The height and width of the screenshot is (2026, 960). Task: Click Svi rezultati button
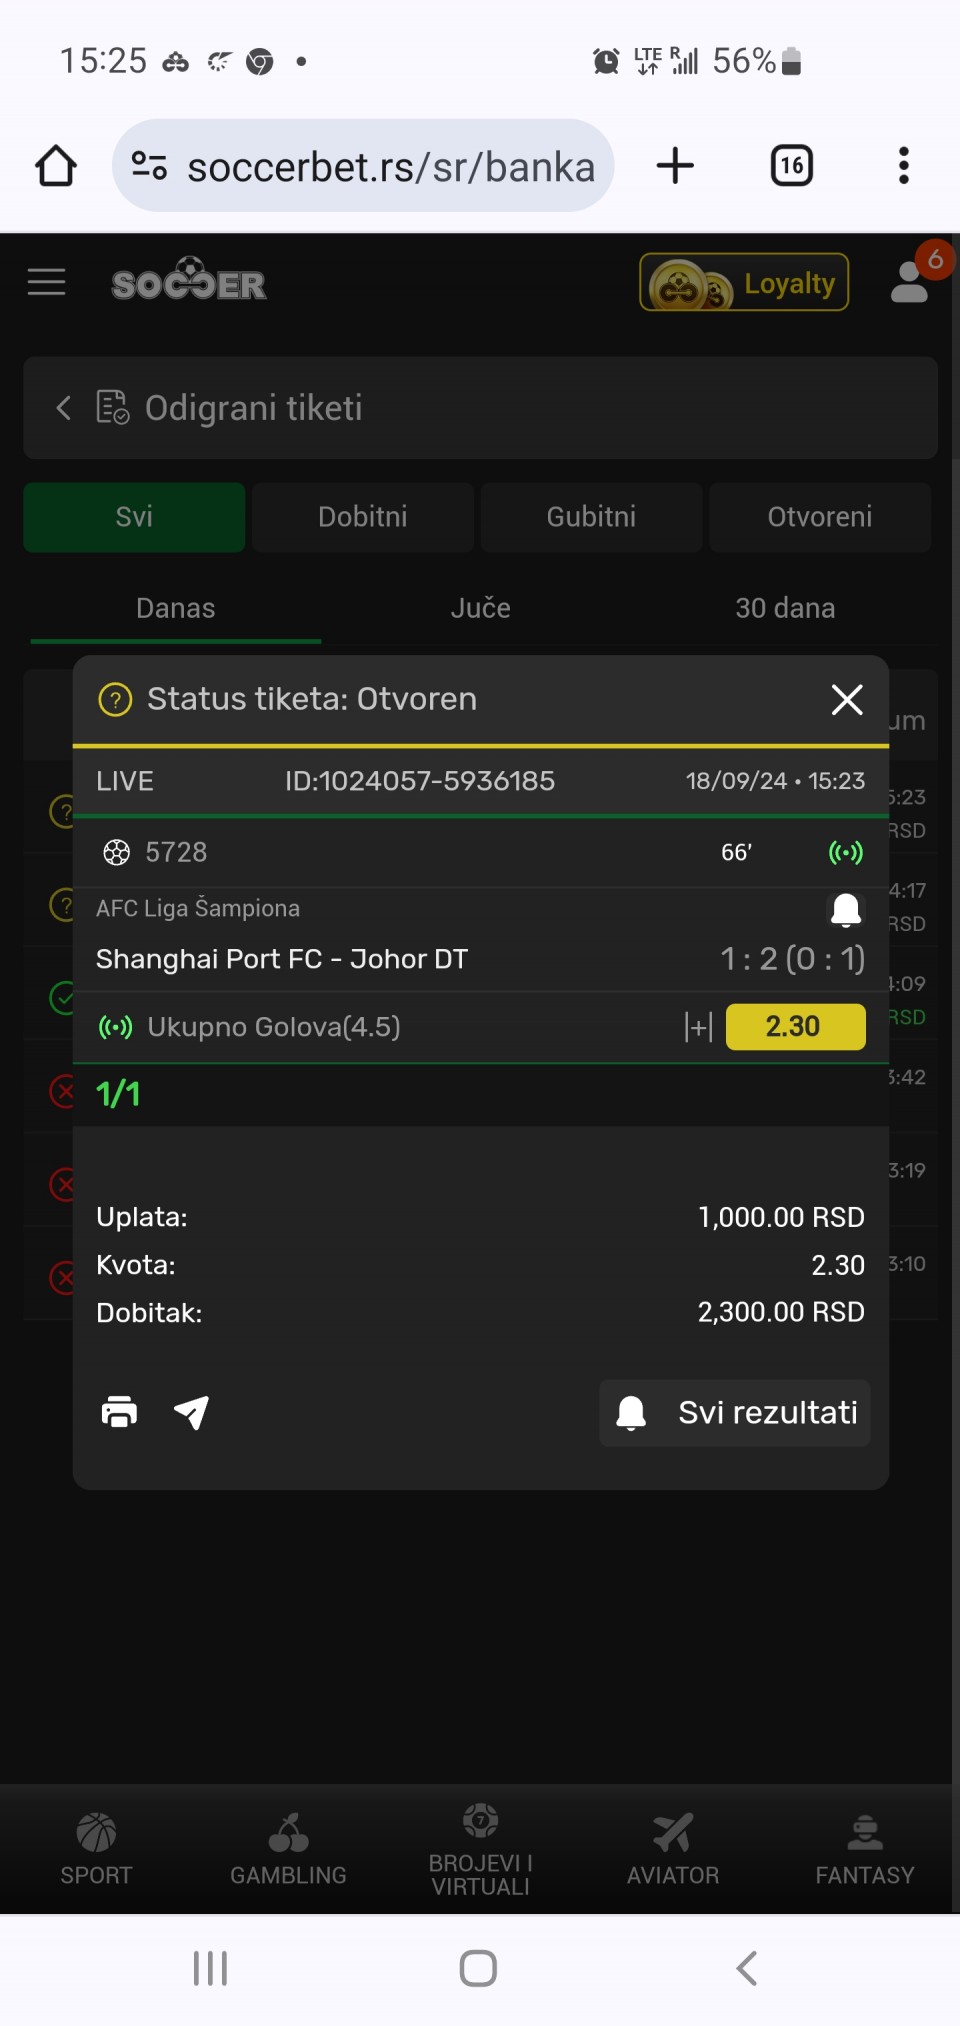coord(735,1413)
